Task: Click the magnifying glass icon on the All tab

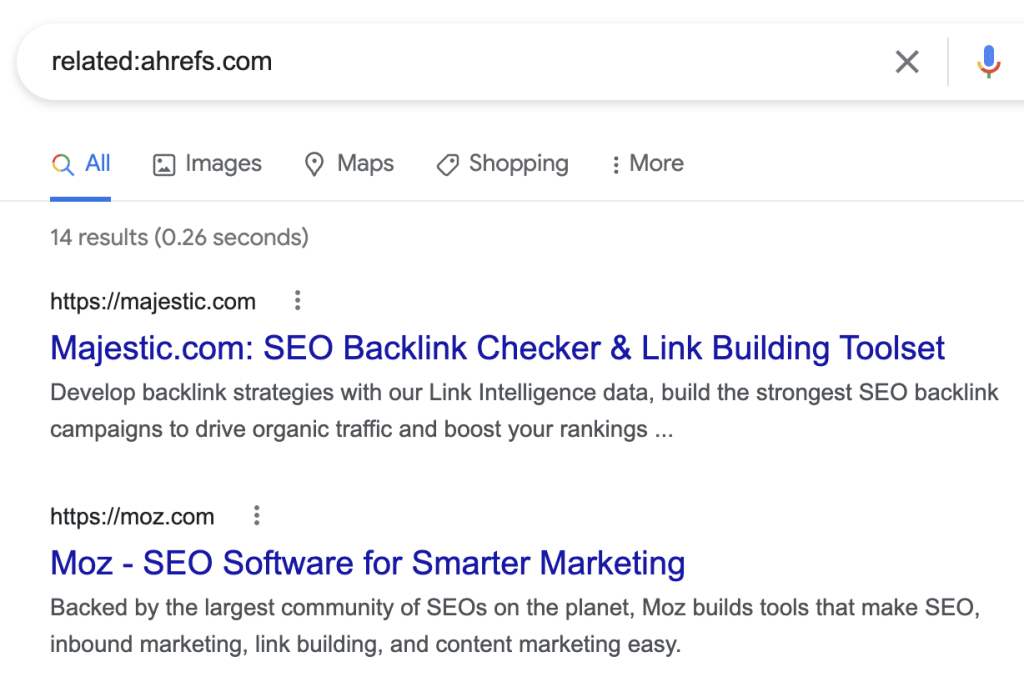Action: (61, 163)
